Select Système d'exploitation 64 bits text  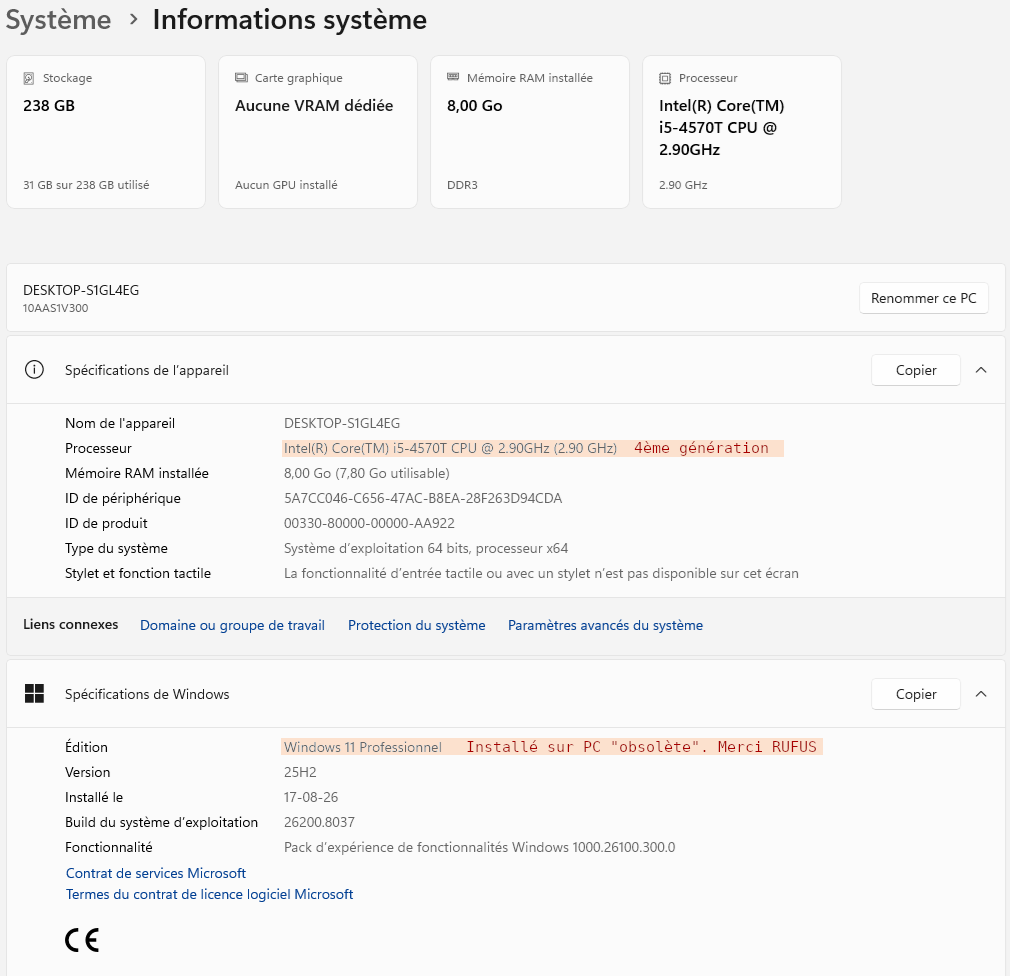click(426, 548)
